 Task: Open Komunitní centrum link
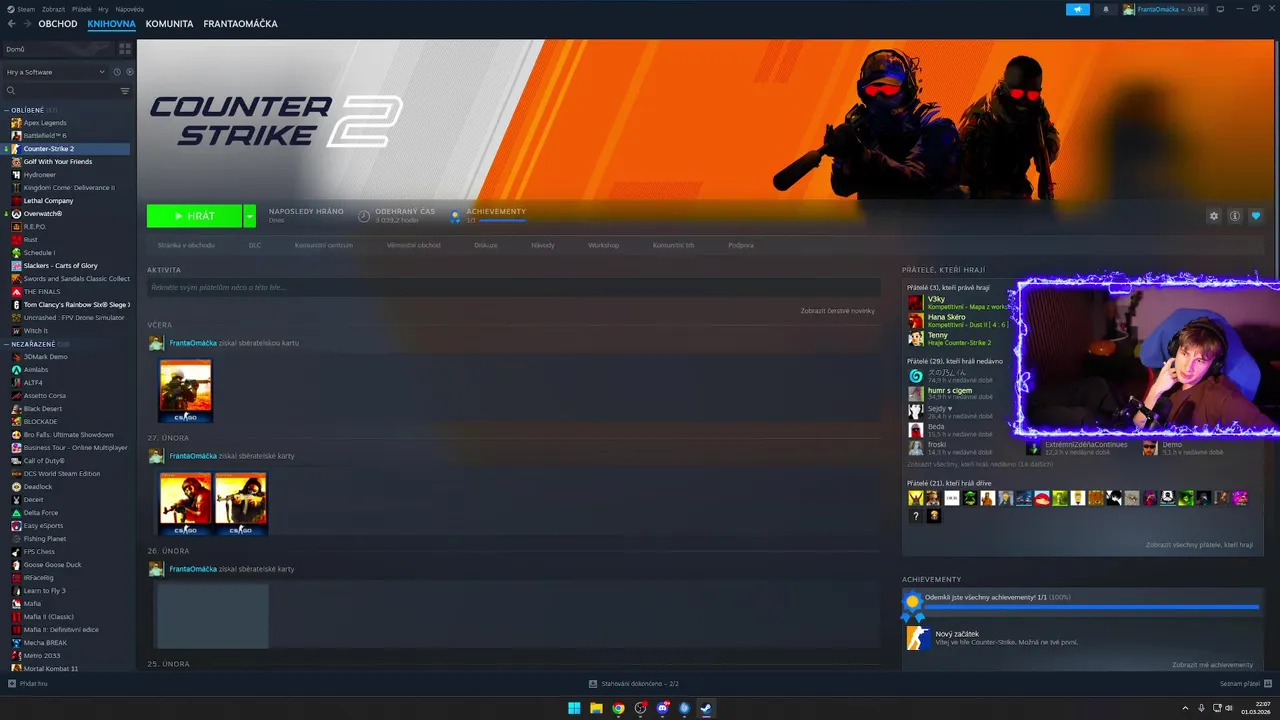pyautogui.click(x=324, y=245)
